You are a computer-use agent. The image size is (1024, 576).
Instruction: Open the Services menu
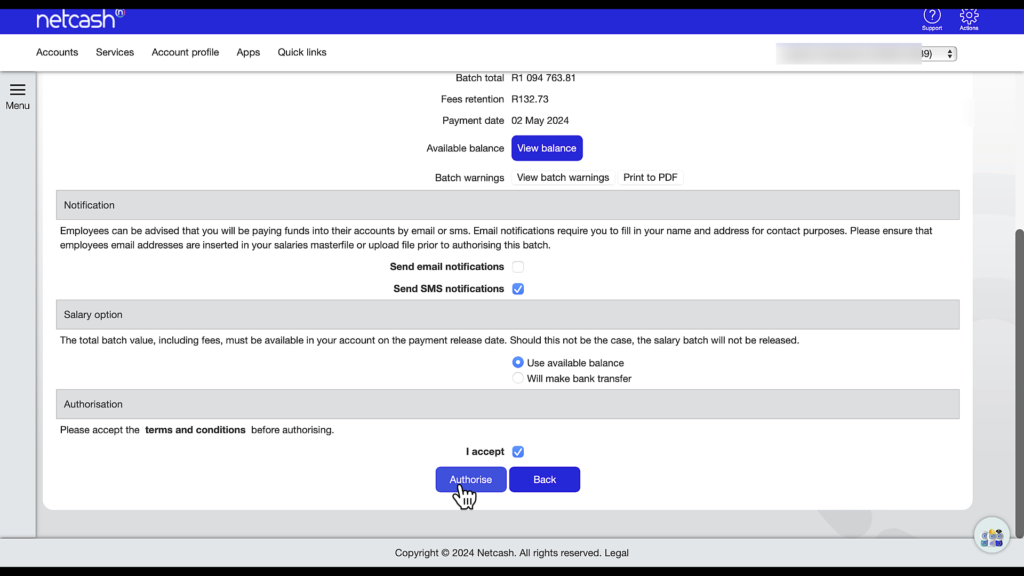(x=115, y=52)
